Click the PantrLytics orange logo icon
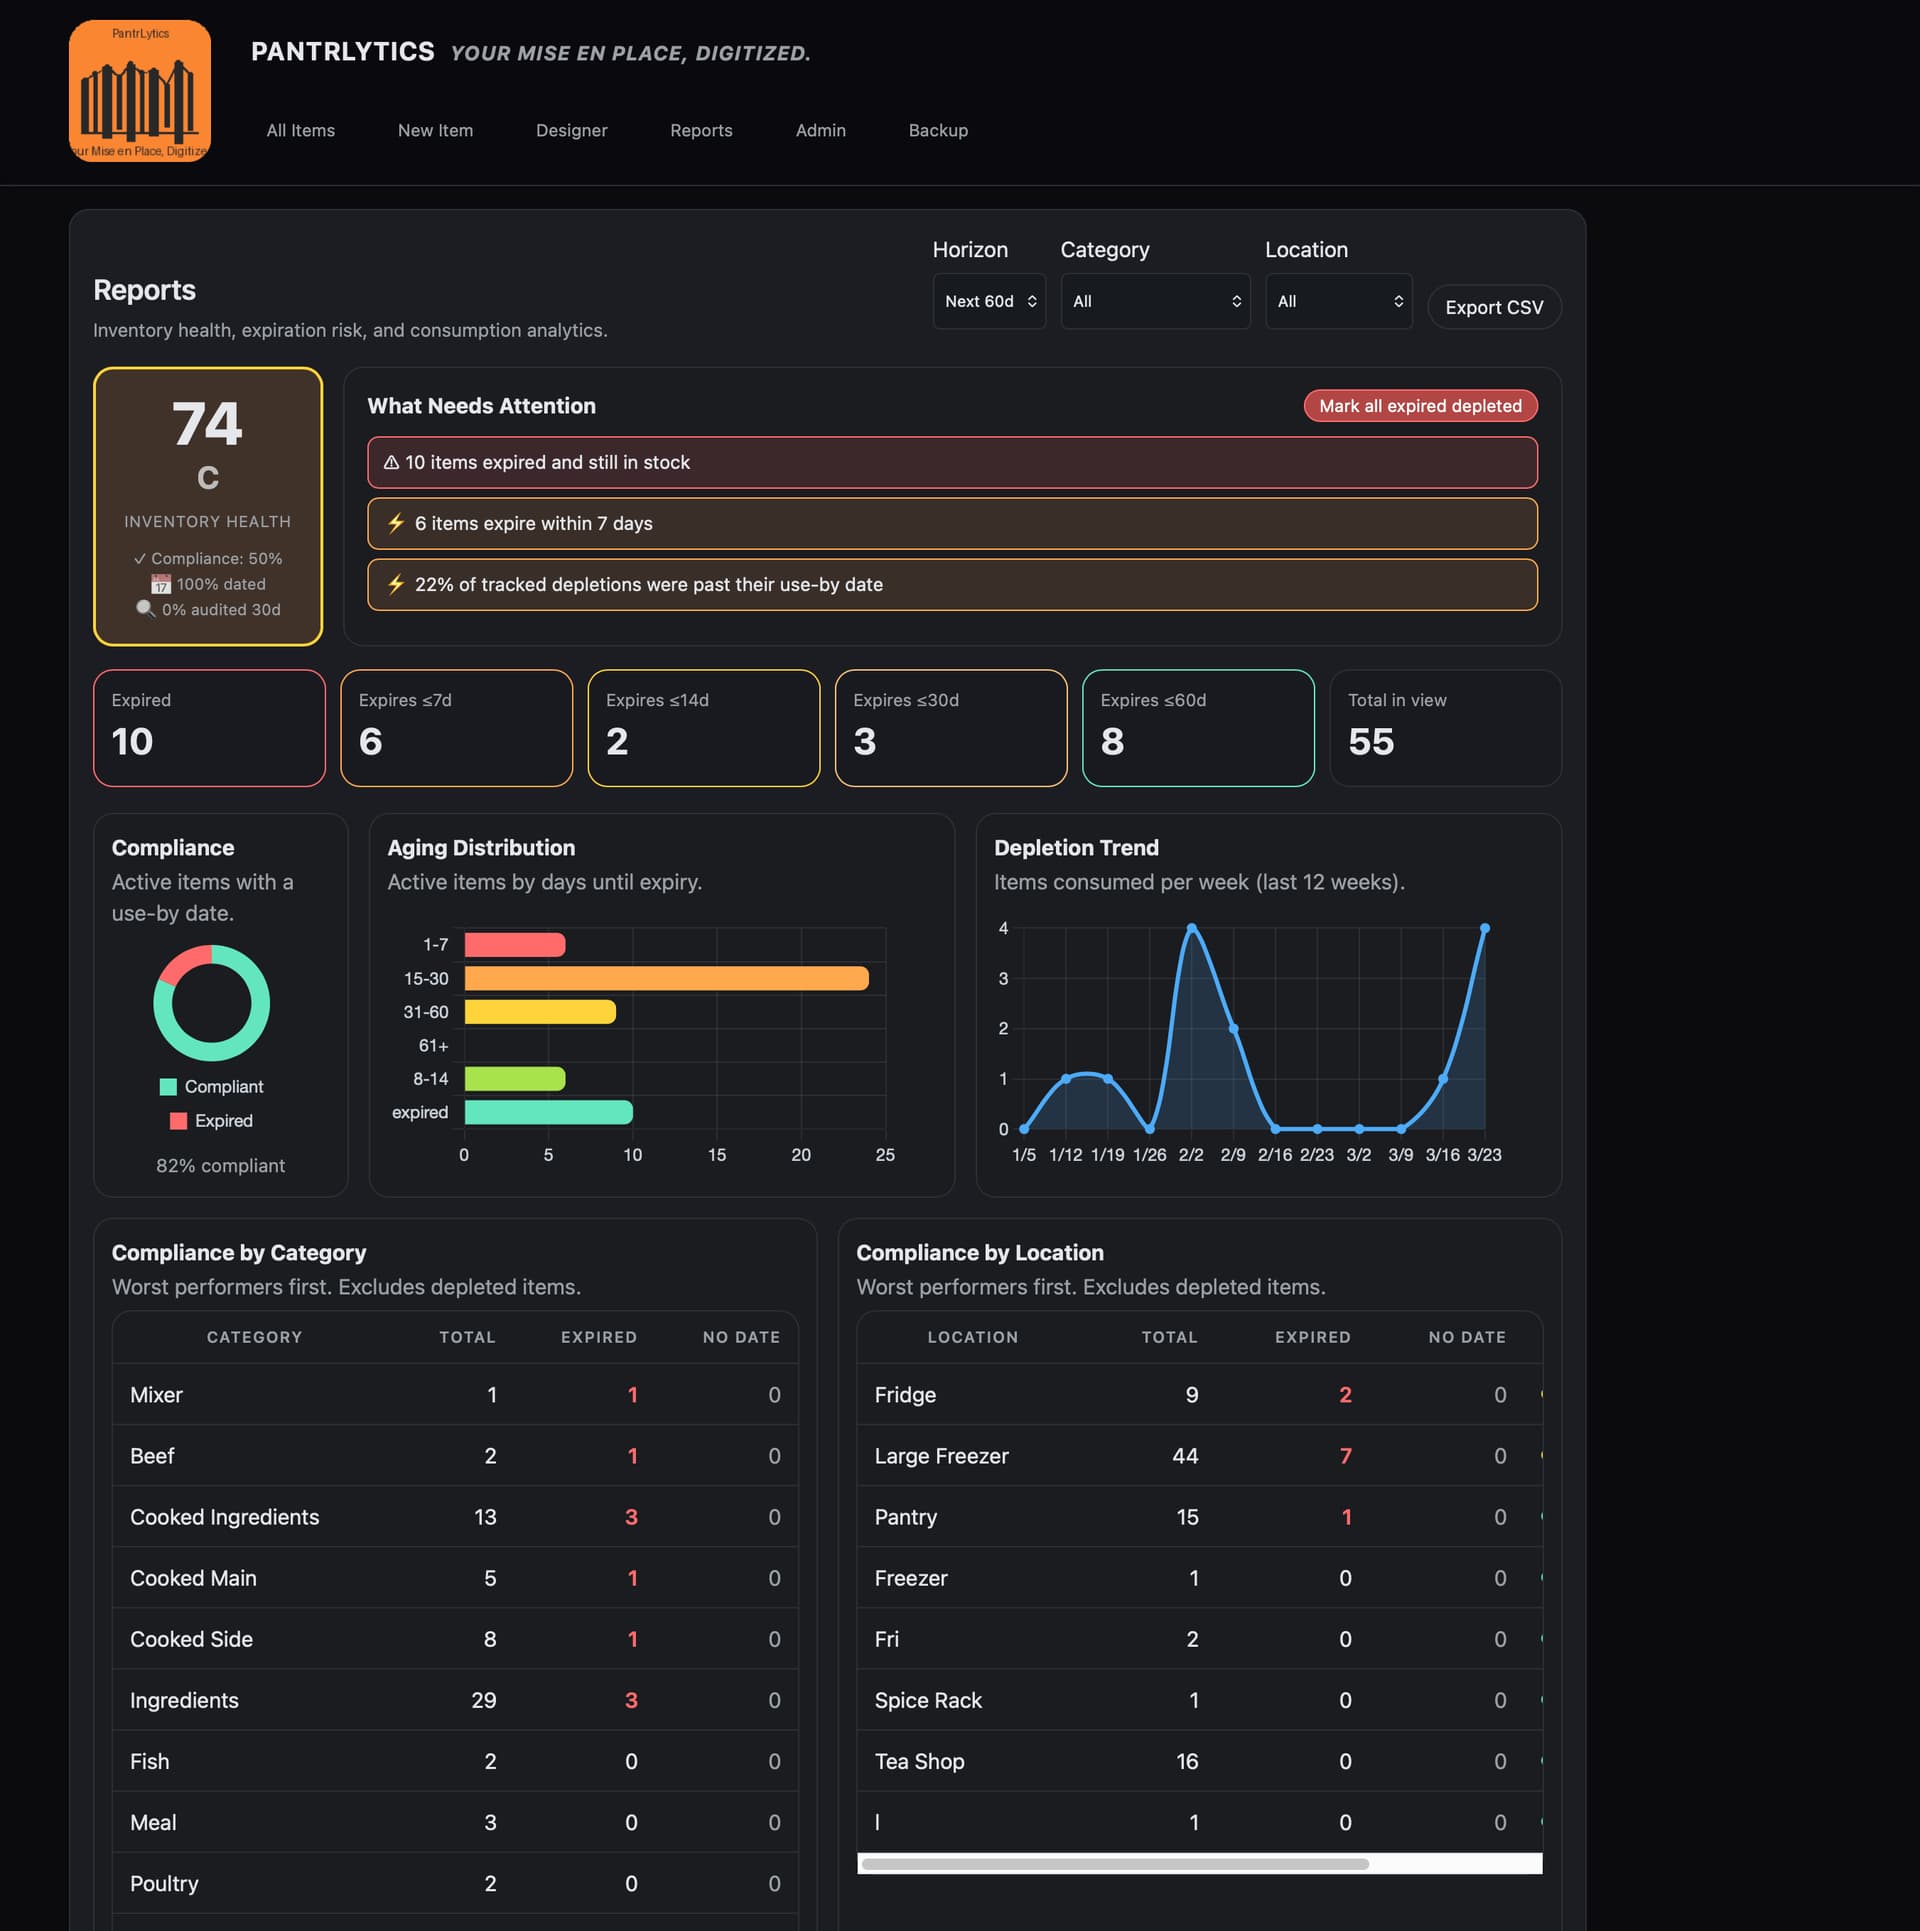Image resolution: width=1920 pixels, height=1931 pixels. click(x=139, y=91)
